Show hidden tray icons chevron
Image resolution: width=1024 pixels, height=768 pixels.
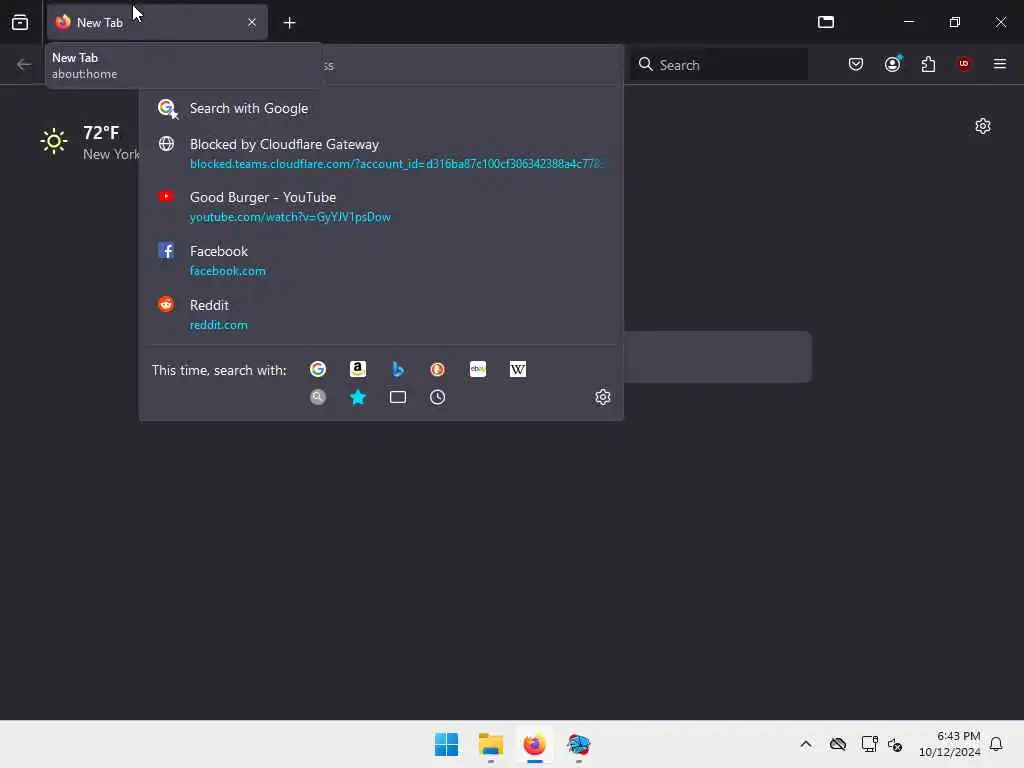coord(806,744)
